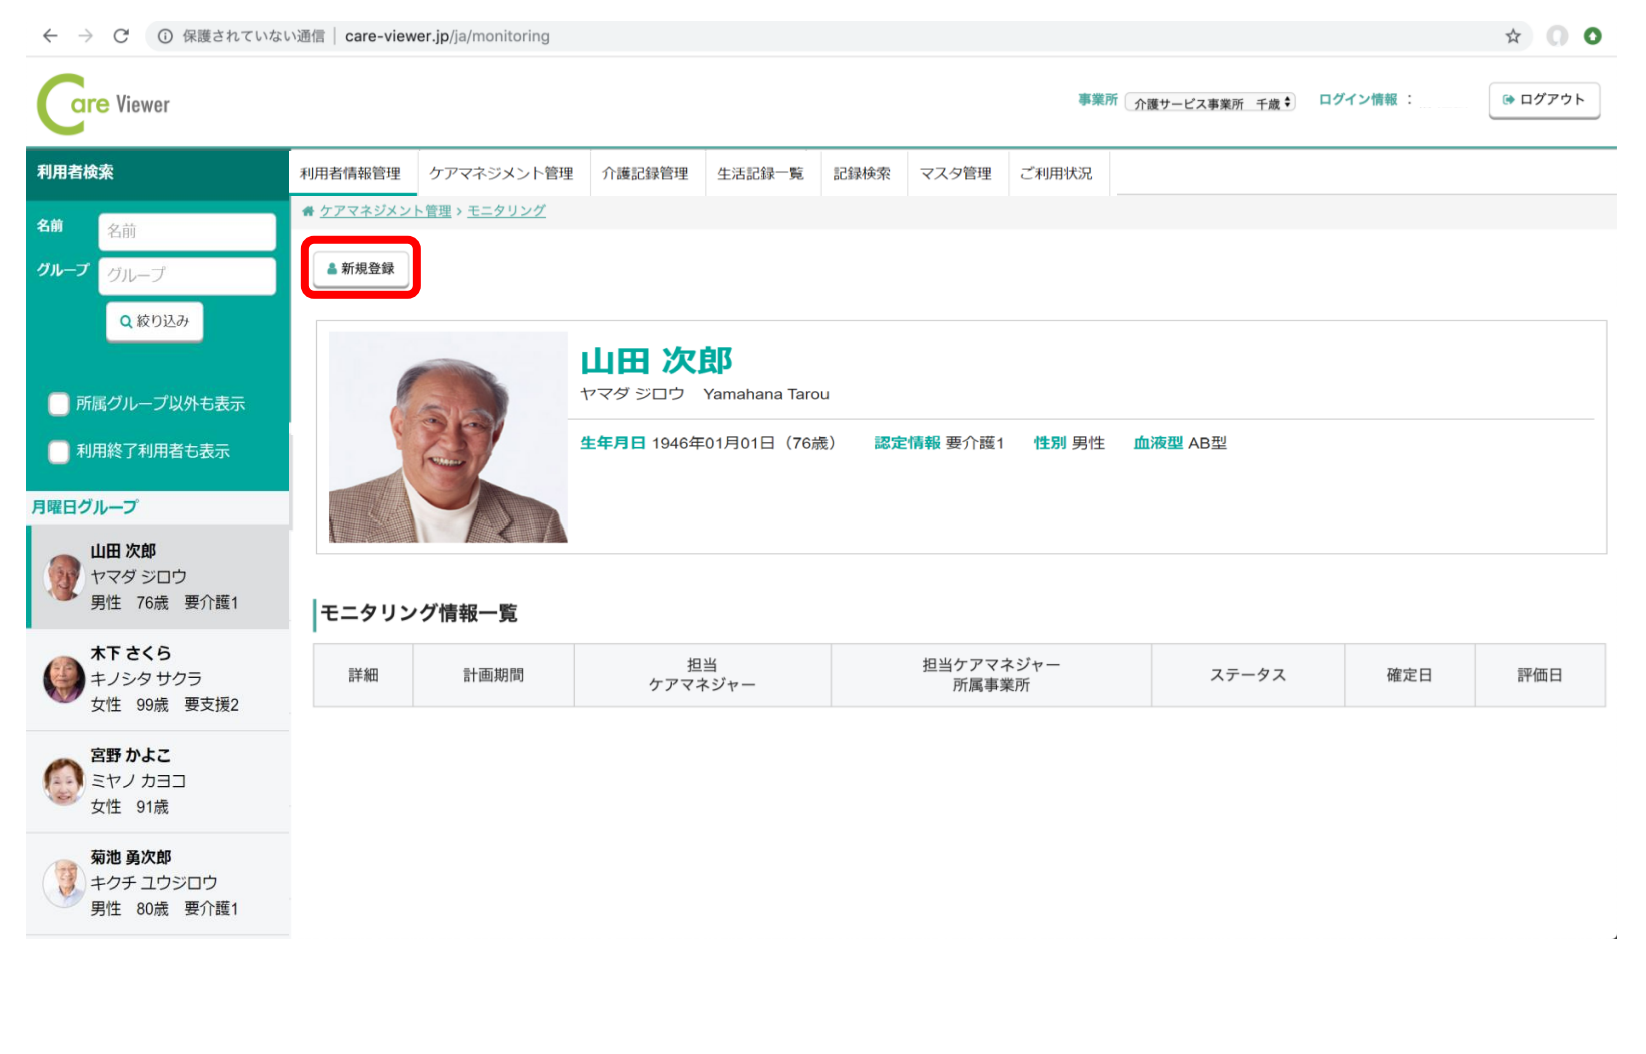
Task: Toggle 利用終了利用者も表示 checkbox
Action: (59, 451)
